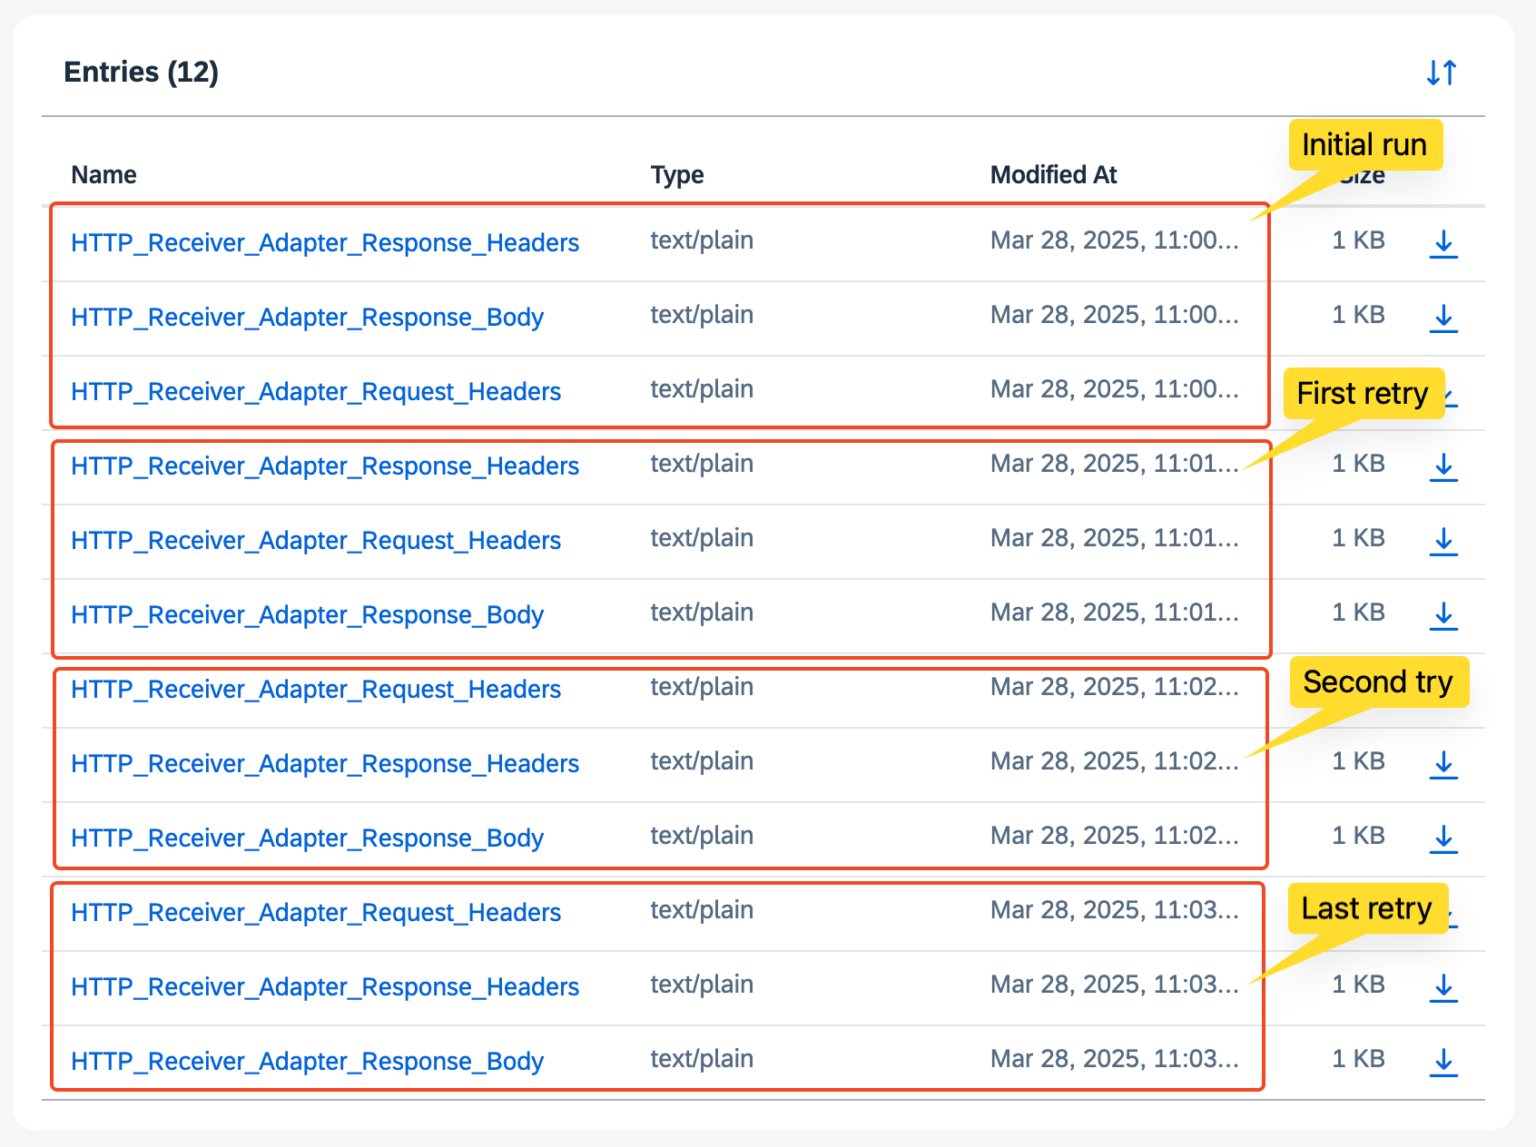Open HTTP_Receiver_Adapter_Response_Body from the initial run

[x=307, y=317]
